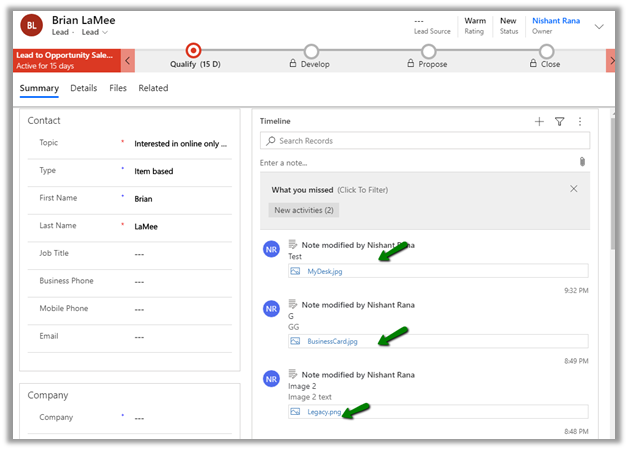Dismiss the What you missed panel
Screen dimensions: 628x450
pos(573,189)
